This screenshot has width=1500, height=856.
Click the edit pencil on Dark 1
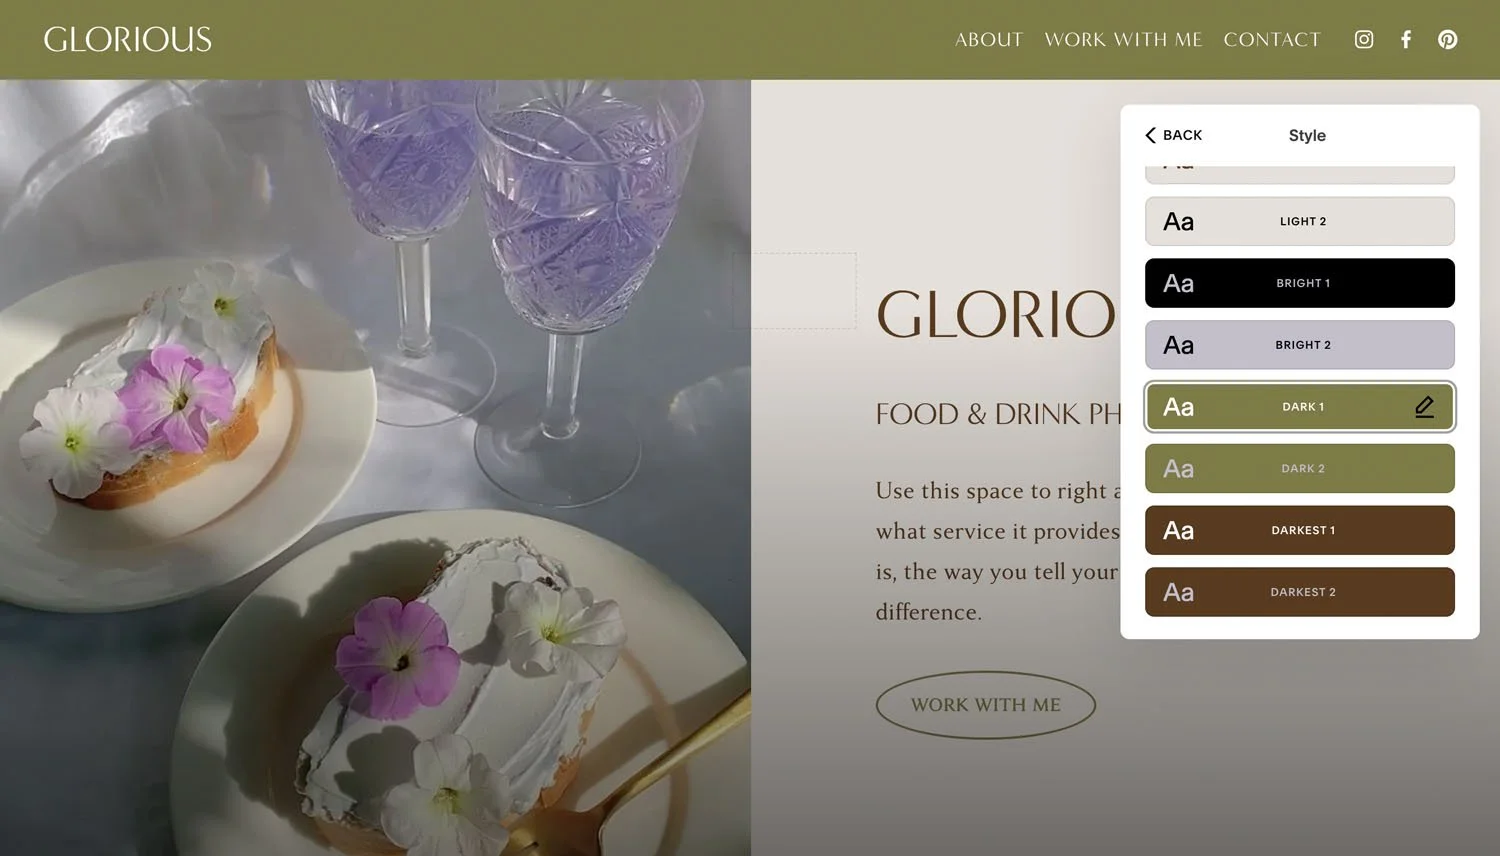pos(1425,406)
